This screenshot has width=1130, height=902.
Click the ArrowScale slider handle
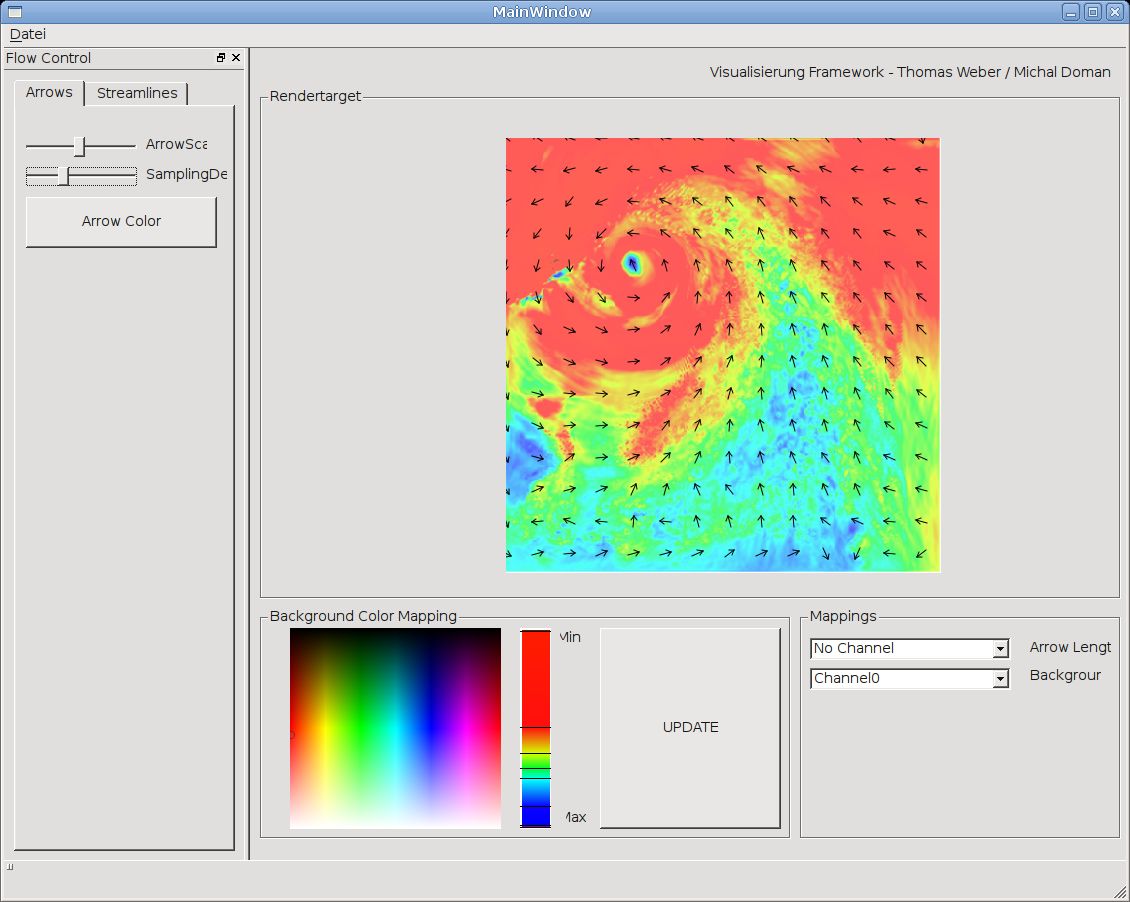(x=80, y=146)
